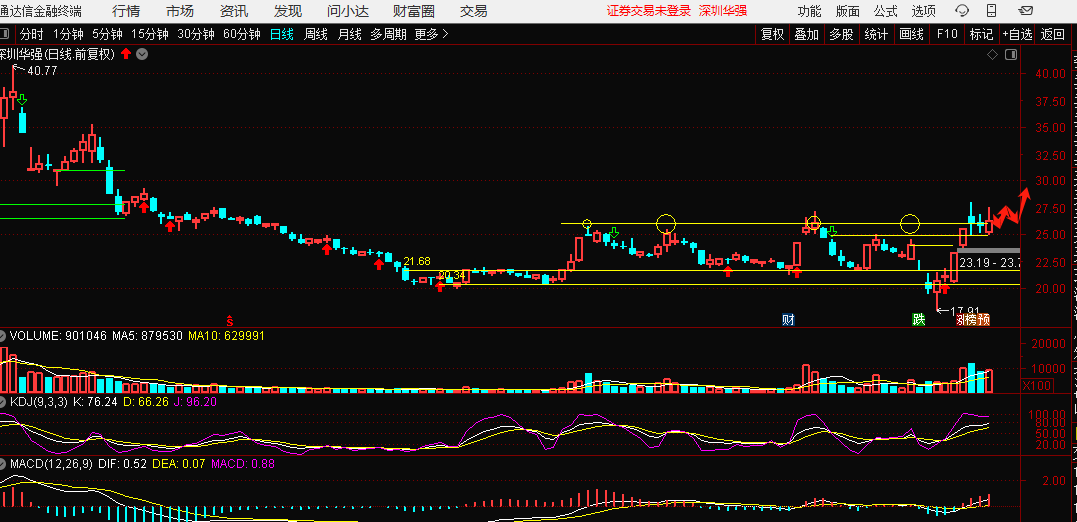Select the 日线 daily period tab
The height and width of the screenshot is (522, 1077).
click(x=282, y=34)
